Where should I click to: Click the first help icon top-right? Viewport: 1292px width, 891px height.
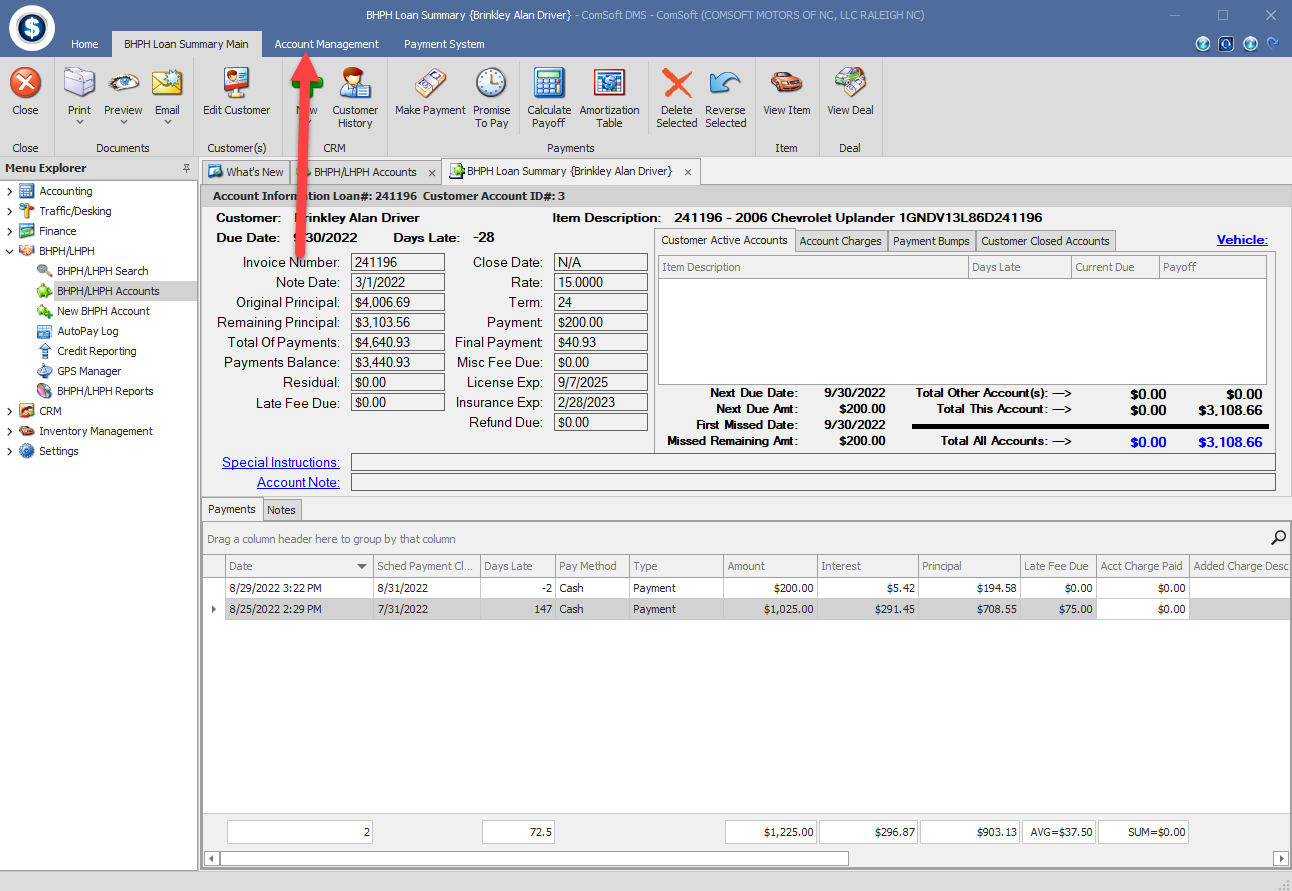tap(1203, 44)
